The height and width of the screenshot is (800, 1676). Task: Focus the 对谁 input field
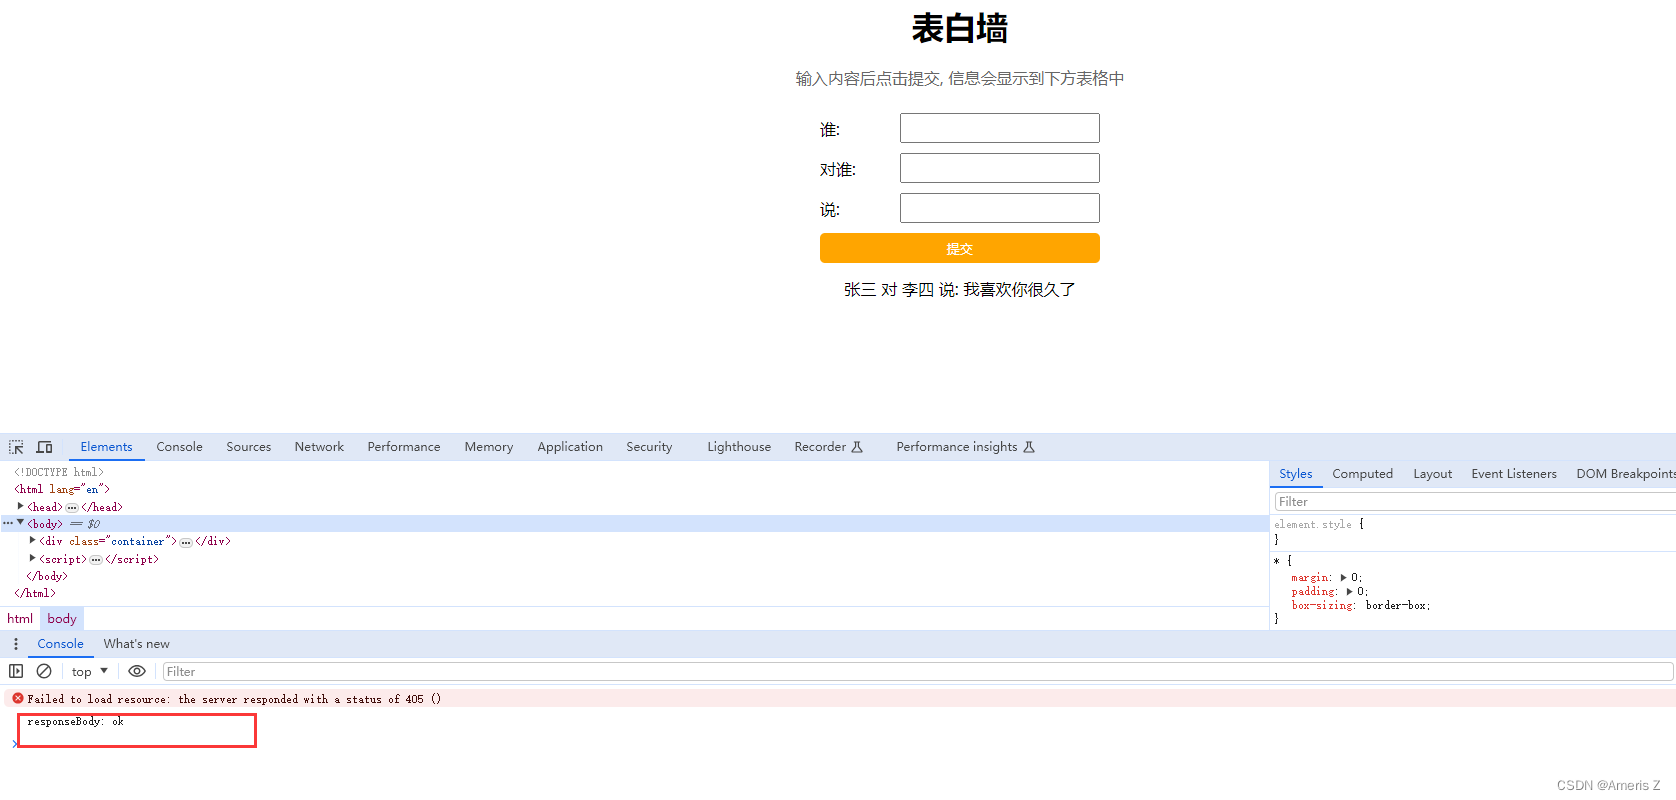coord(999,168)
